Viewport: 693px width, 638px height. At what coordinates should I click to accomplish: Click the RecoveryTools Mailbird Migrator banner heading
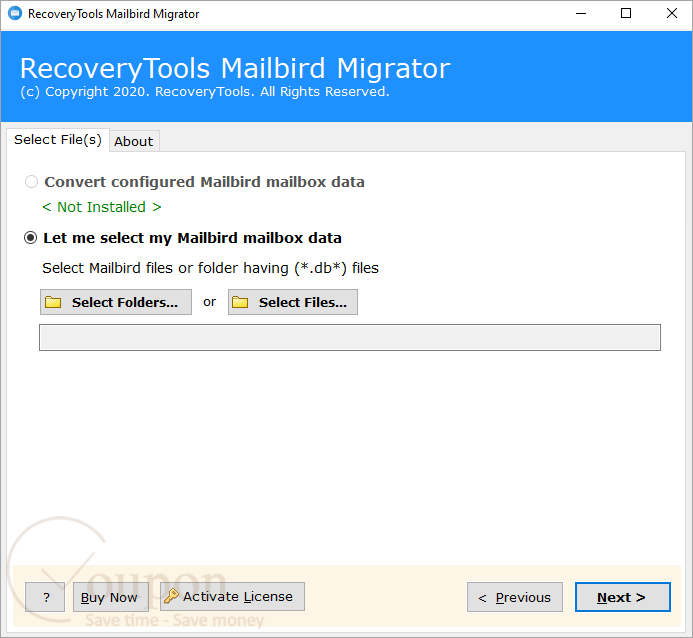coord(235,68)
